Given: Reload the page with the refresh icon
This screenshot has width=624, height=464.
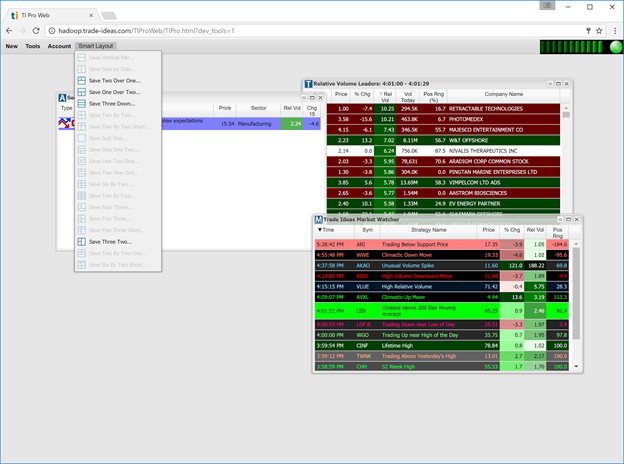Looking at the screenshot, I should (36, 31).
